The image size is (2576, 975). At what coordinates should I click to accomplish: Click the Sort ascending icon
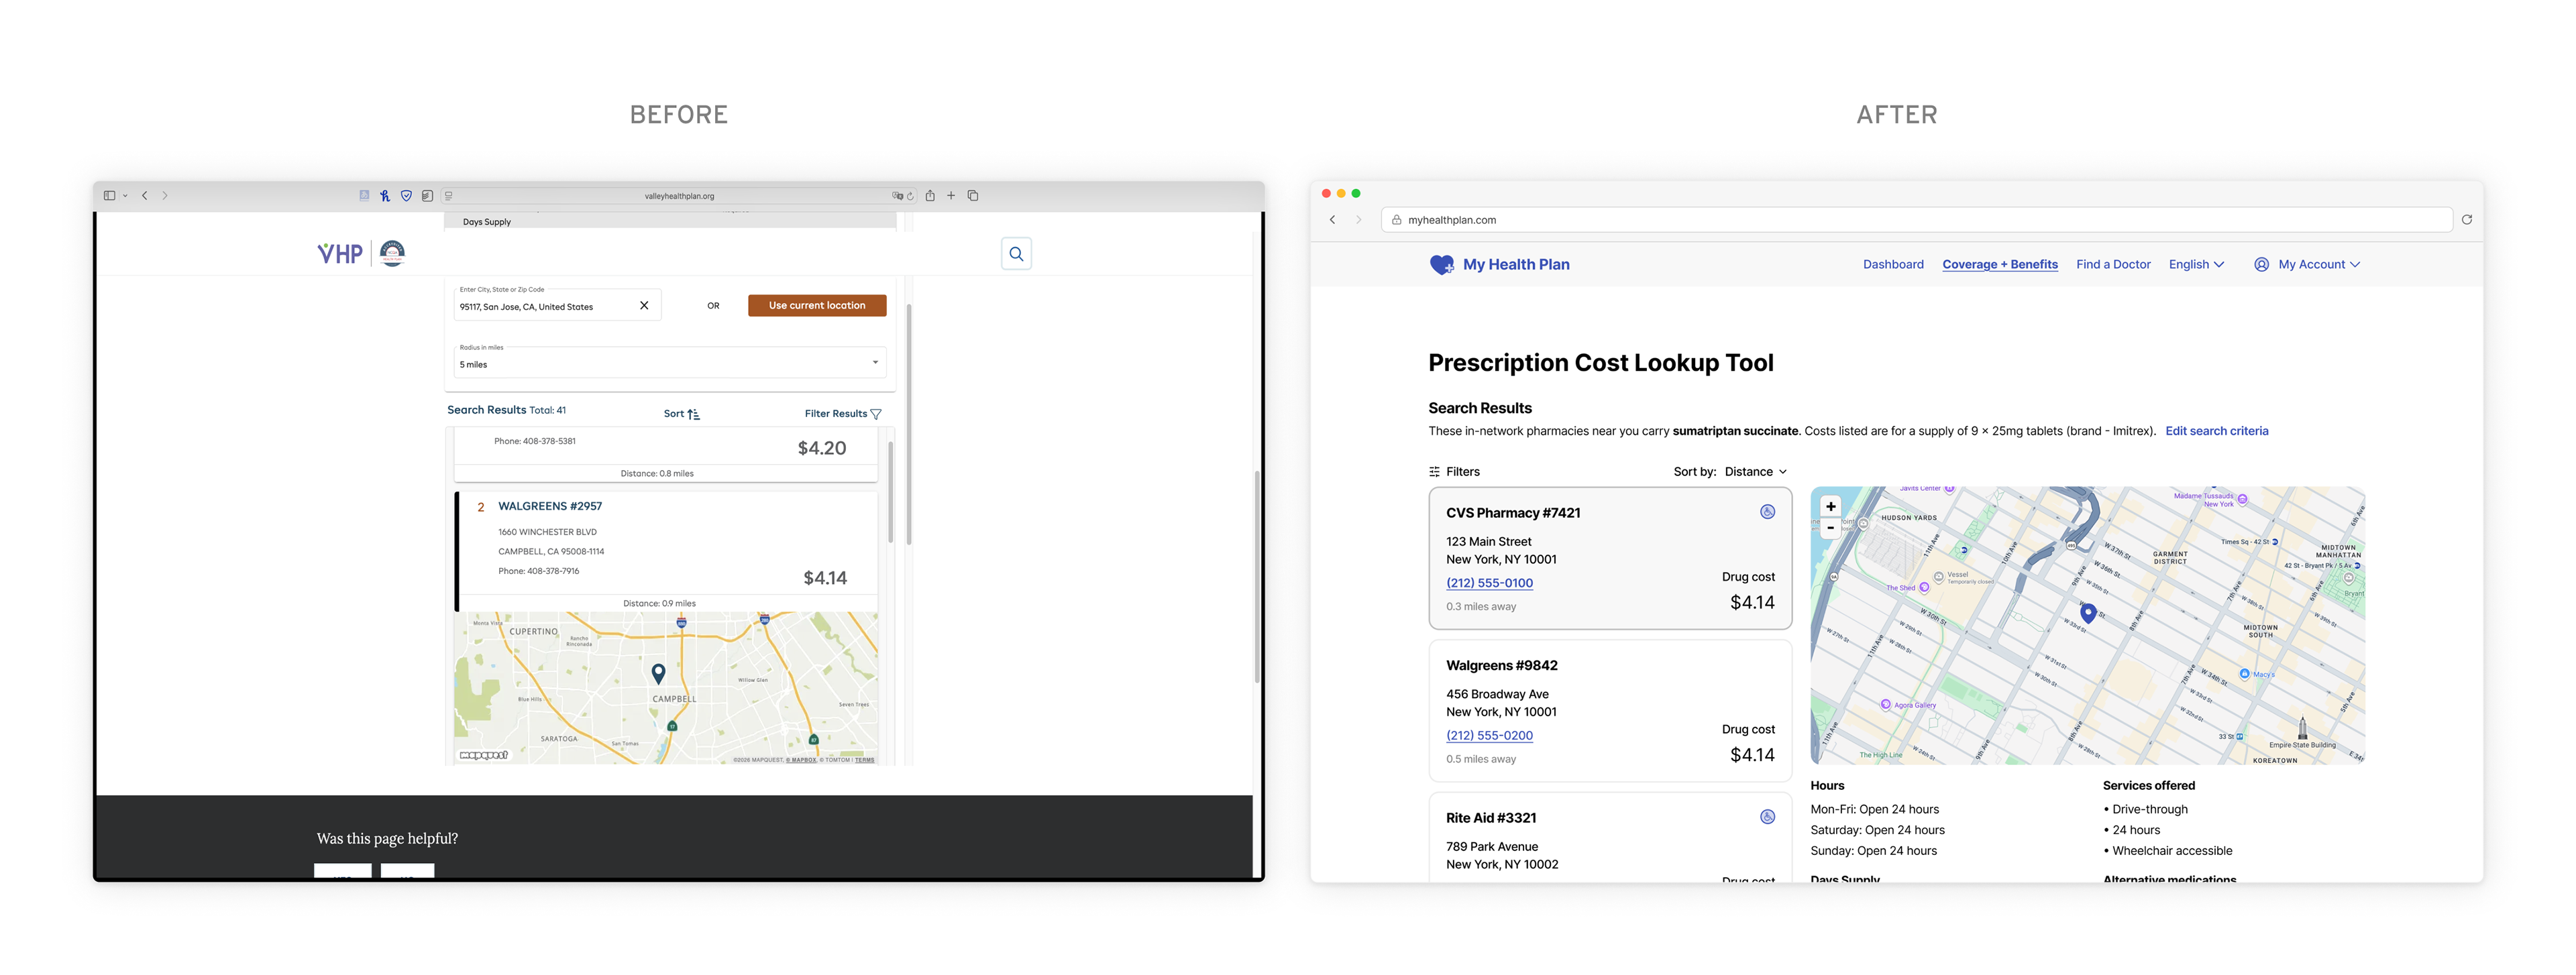coord(693,414)
